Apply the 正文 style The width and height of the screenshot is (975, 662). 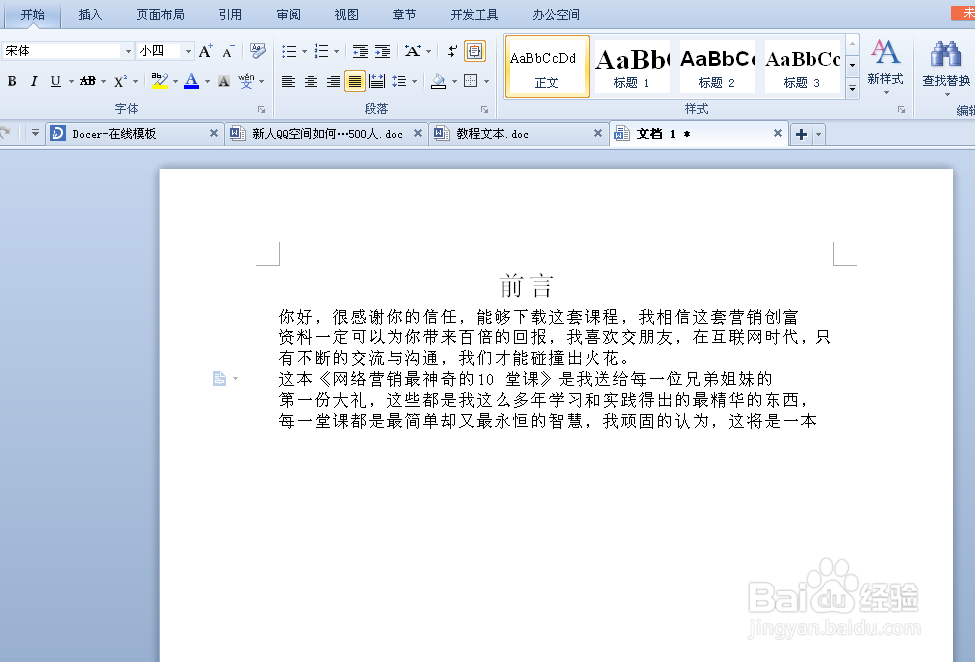[x=546, y=66]
